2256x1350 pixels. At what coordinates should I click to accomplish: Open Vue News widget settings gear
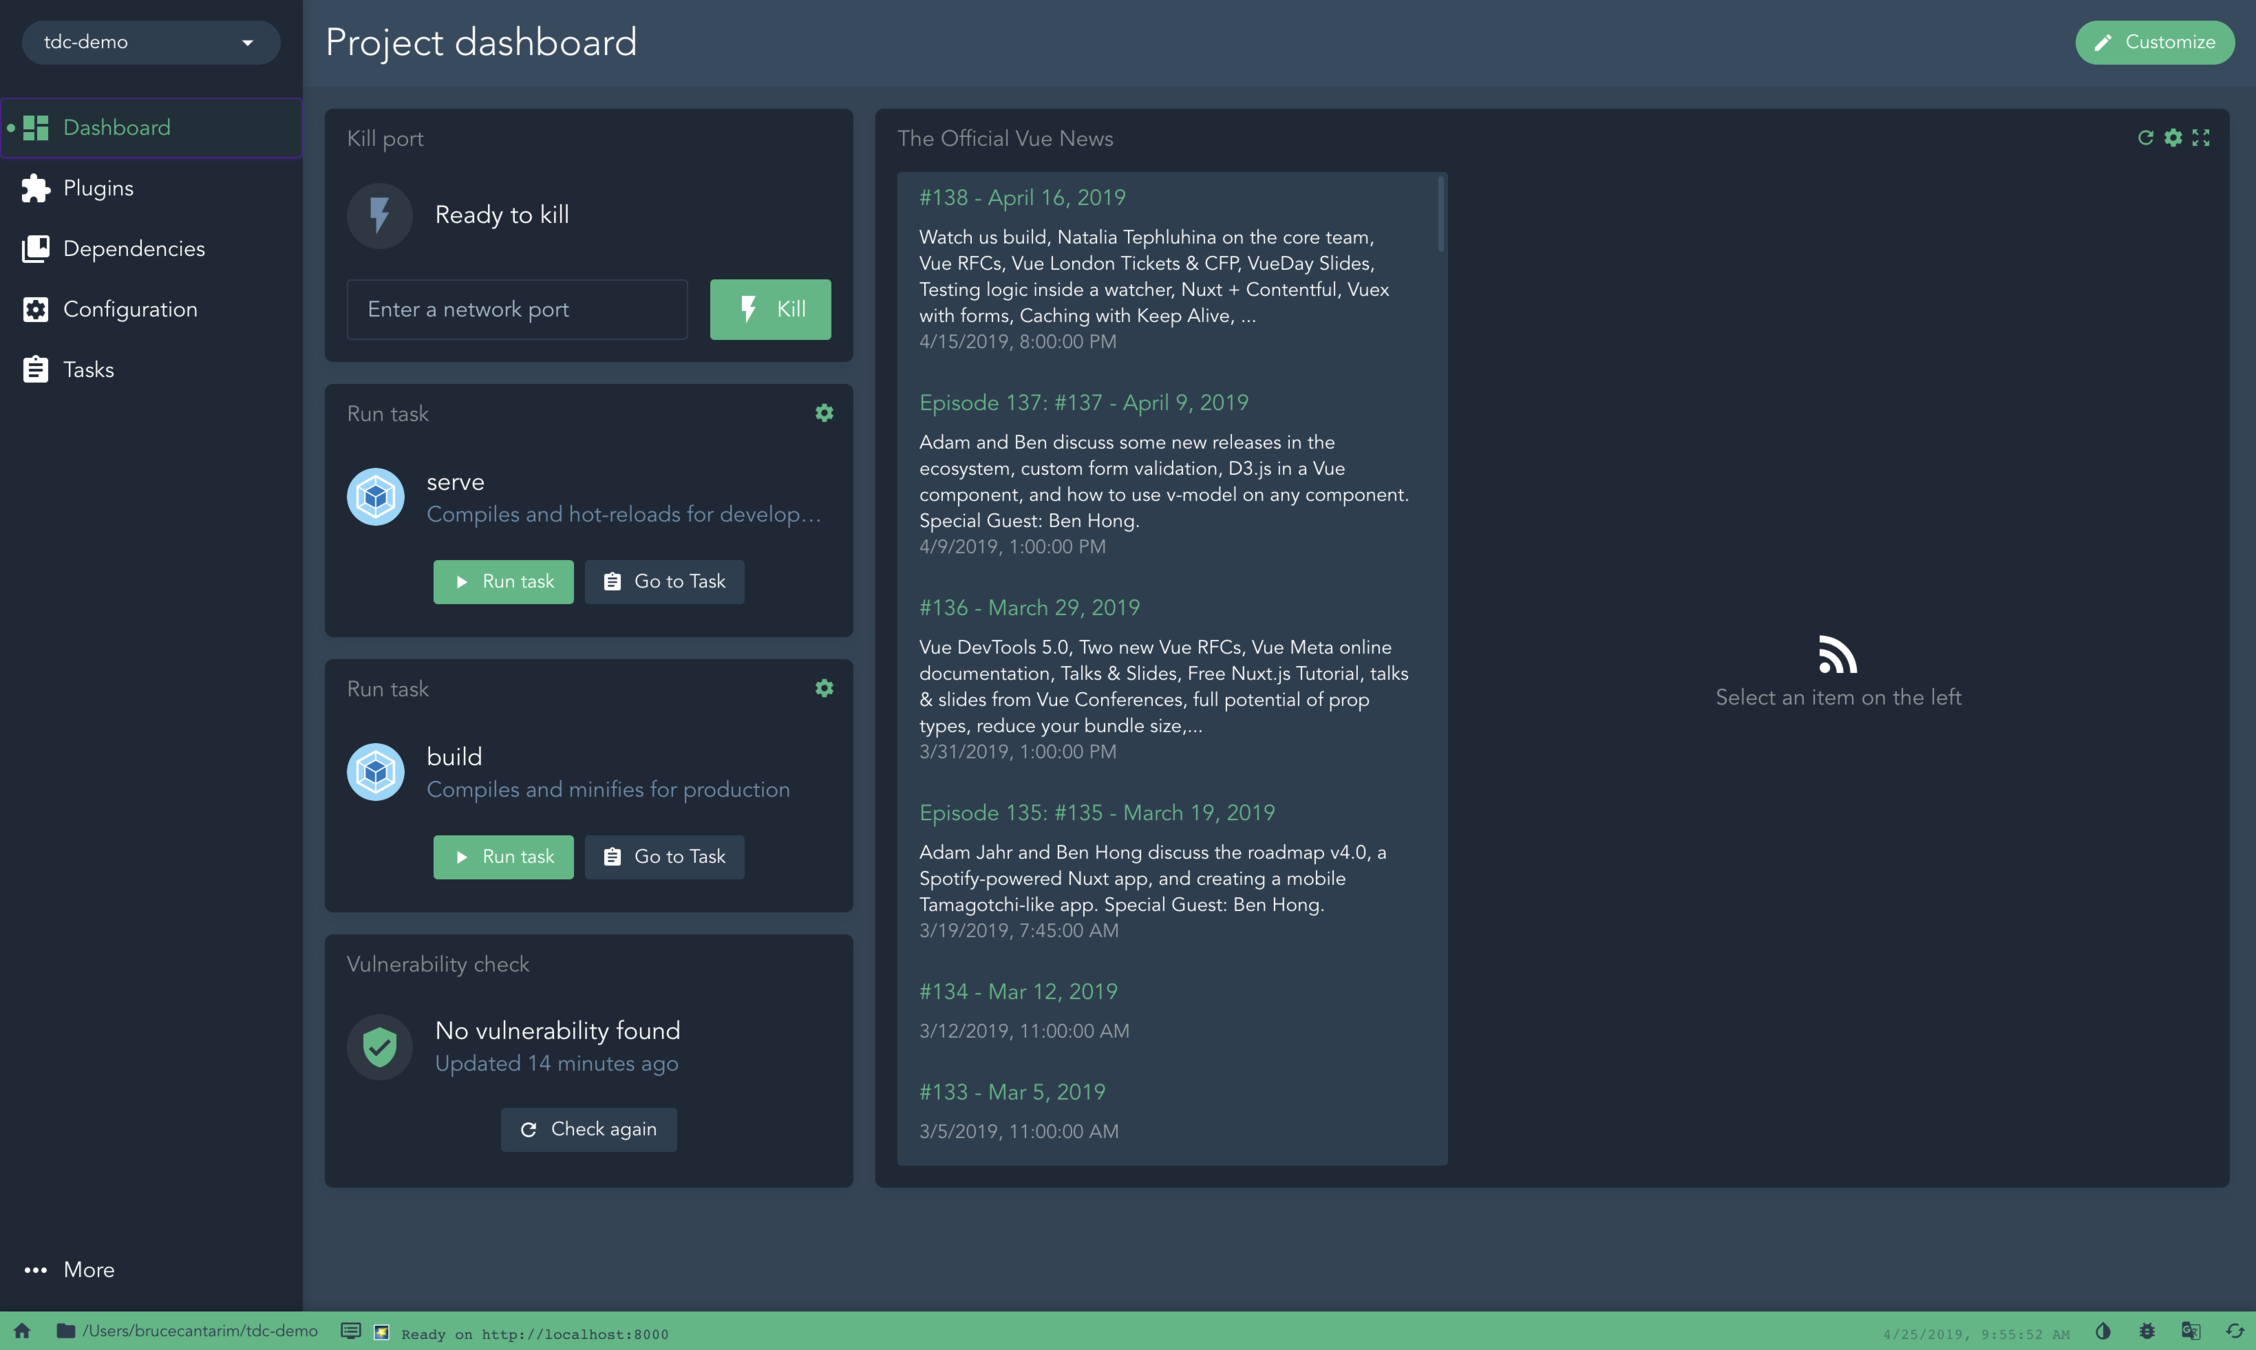coord(2173,138)
